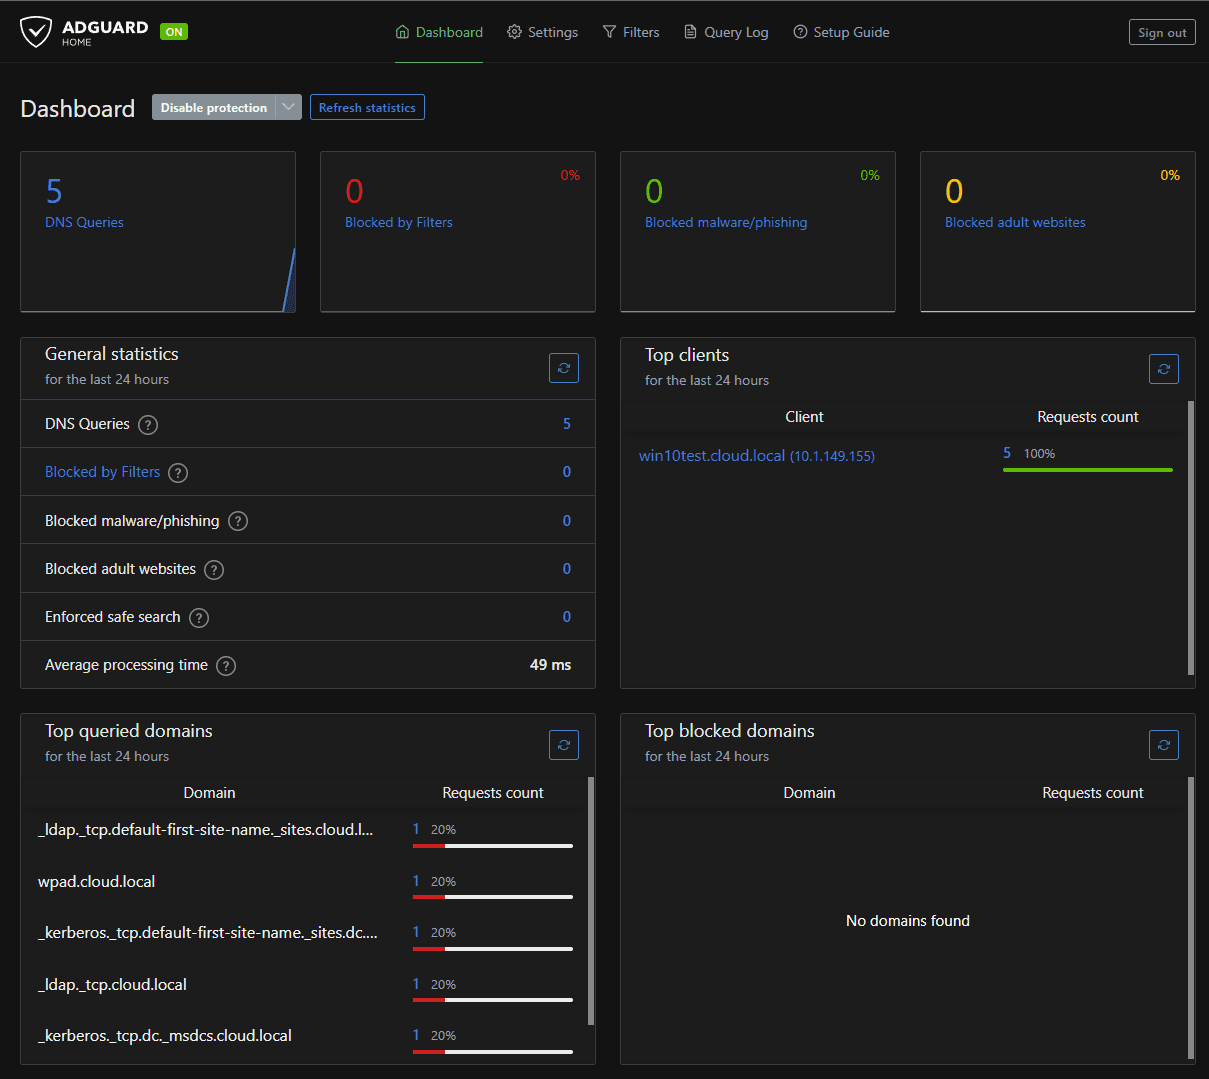The width and height of the screenshot is (1209, 1079).
Task: Open the win10test.cloud.local client link
Action: [x=712, y=456]
